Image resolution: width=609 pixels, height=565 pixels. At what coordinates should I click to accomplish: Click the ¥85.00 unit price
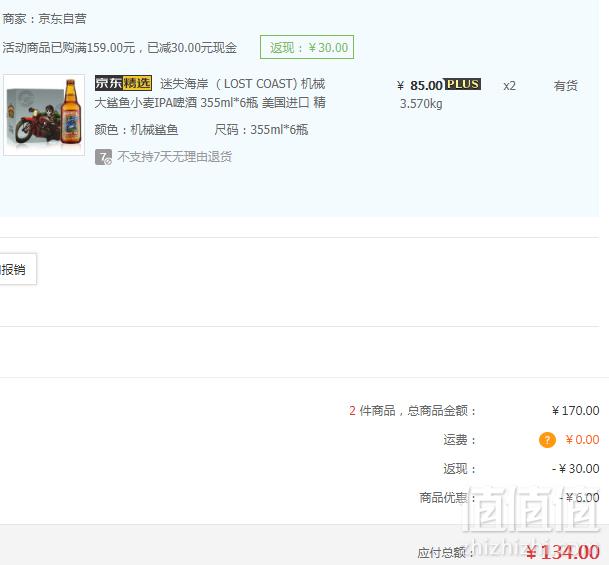point(420,85)
